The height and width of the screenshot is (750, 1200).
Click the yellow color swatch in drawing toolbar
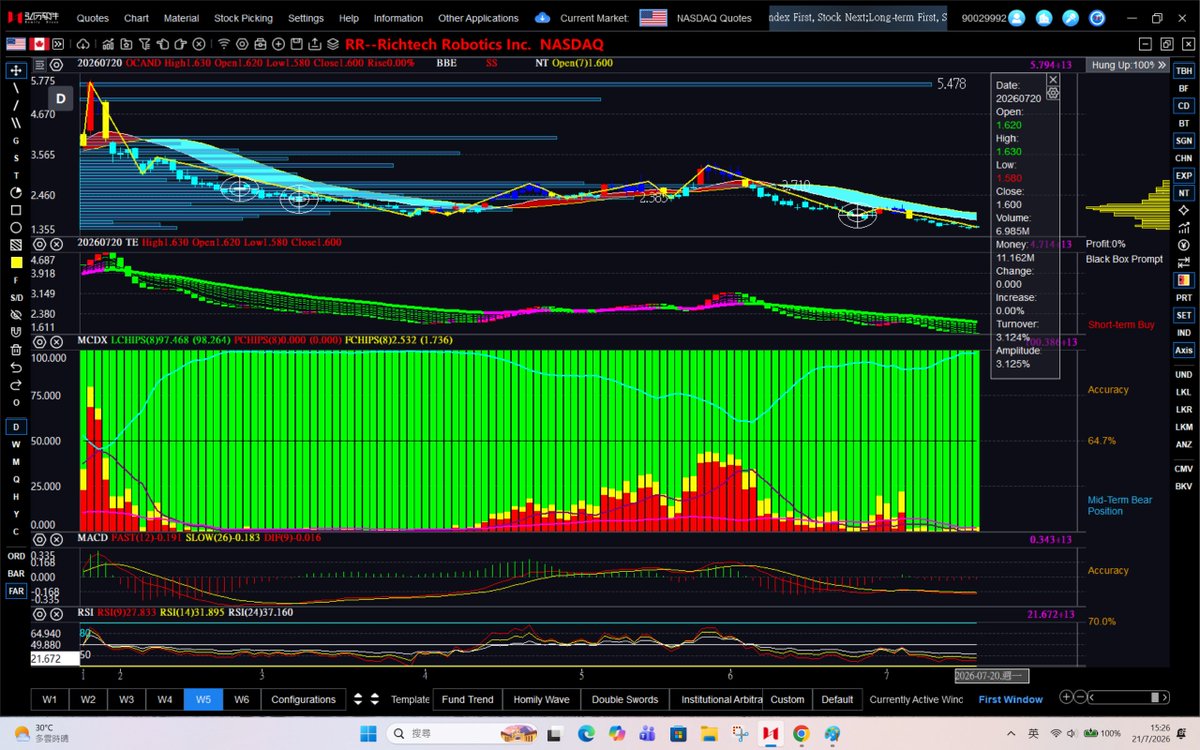[x=16, y=262]
